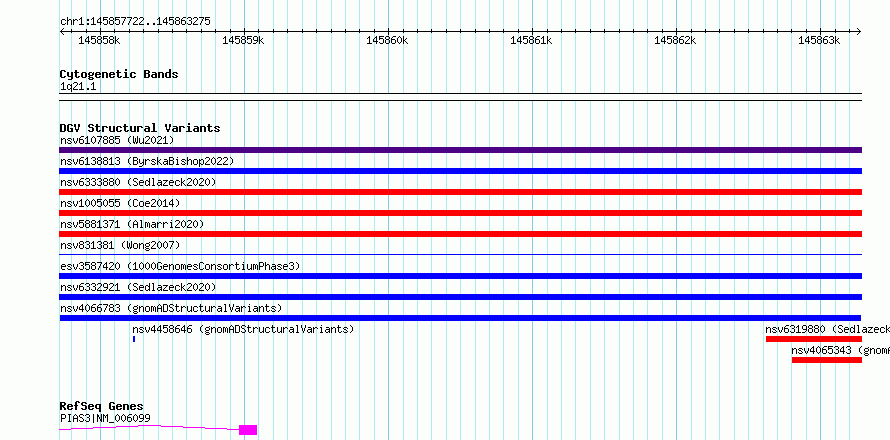
Task: Click the DGV Structural Variants track title
Action: point(140,128)
